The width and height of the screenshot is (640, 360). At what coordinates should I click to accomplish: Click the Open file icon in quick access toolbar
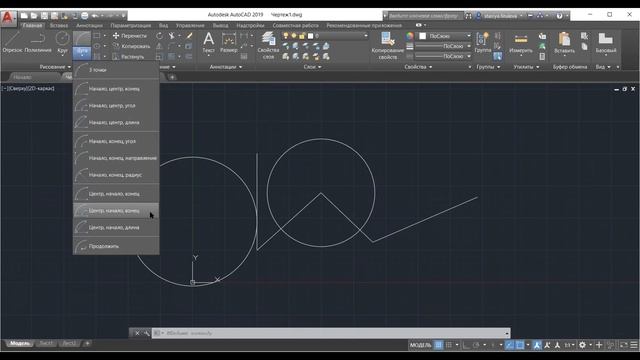34,16
